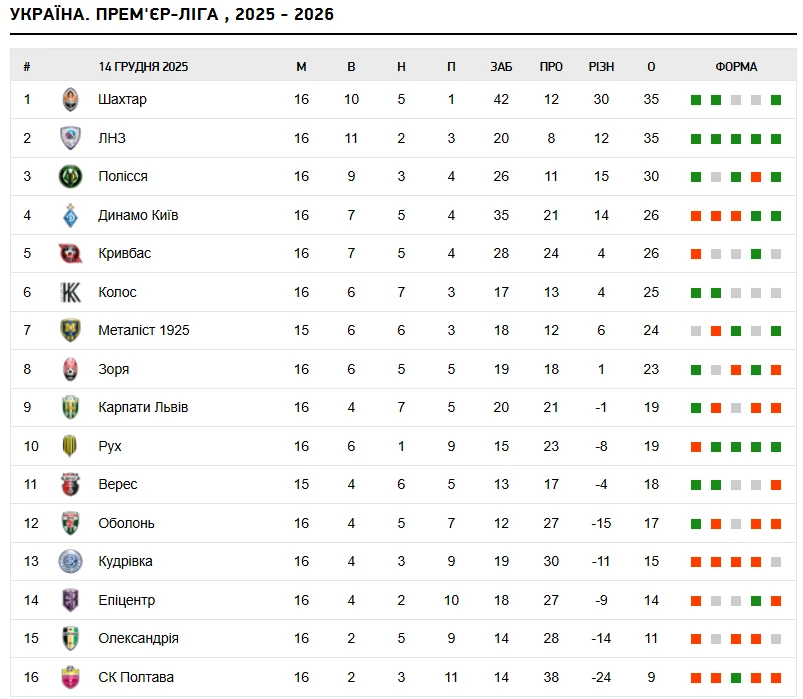Image resolution: width=803 pixels, height=699 pixels.
Task: Click Dynamo Kyiv's first orange form square
Action: pos(695,216)
